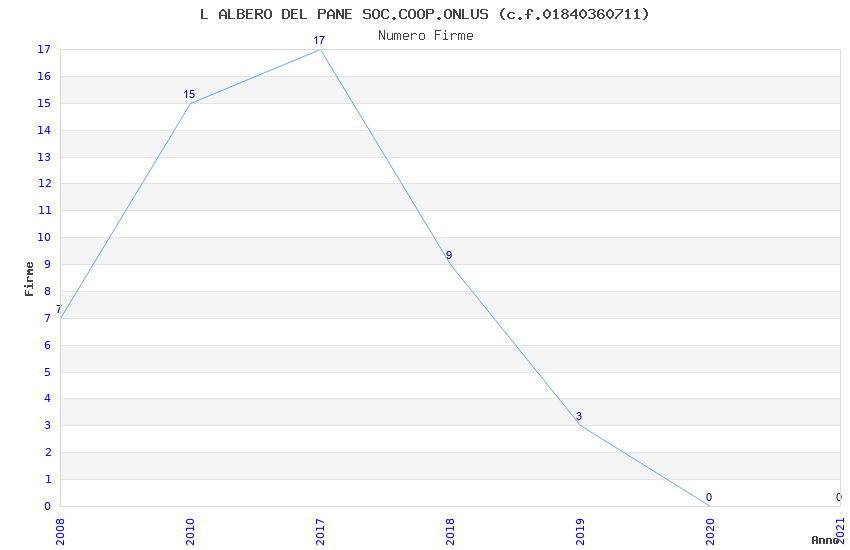Select the 2020 data point labeled 0

point(710,505)
